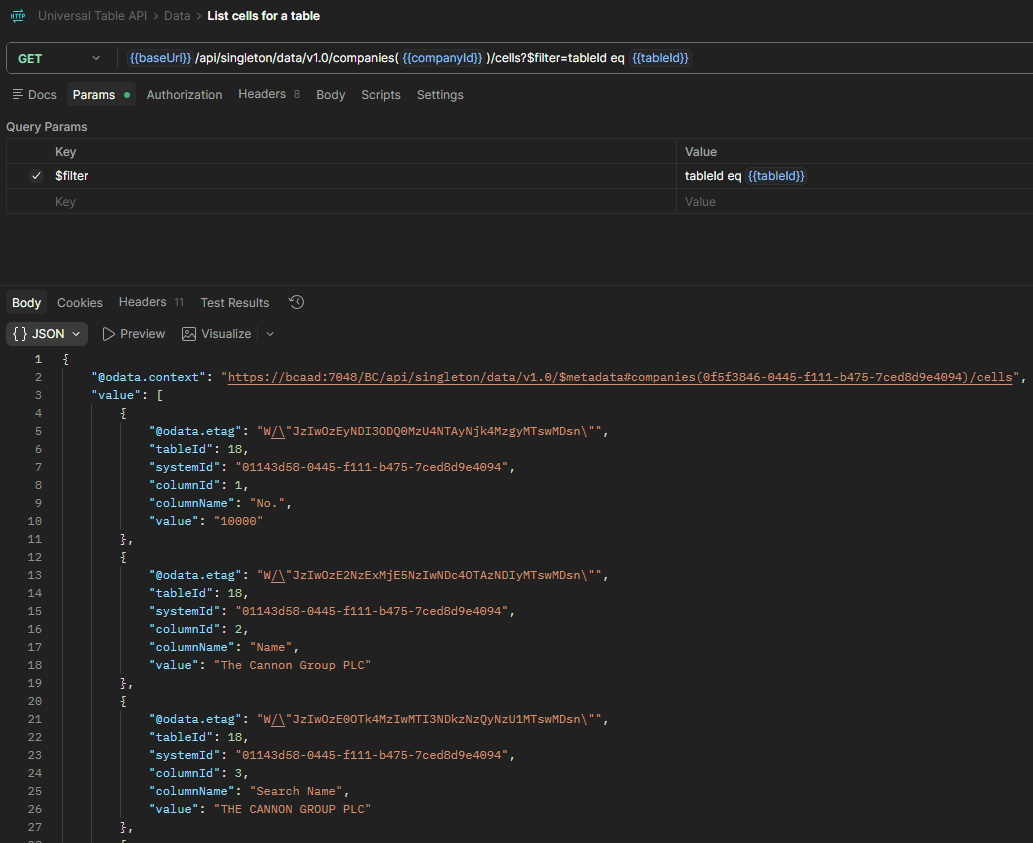The height and width of the screenshot is (843, 1033).
Task: Open the GET method dropdown
Action: [58, 58]
